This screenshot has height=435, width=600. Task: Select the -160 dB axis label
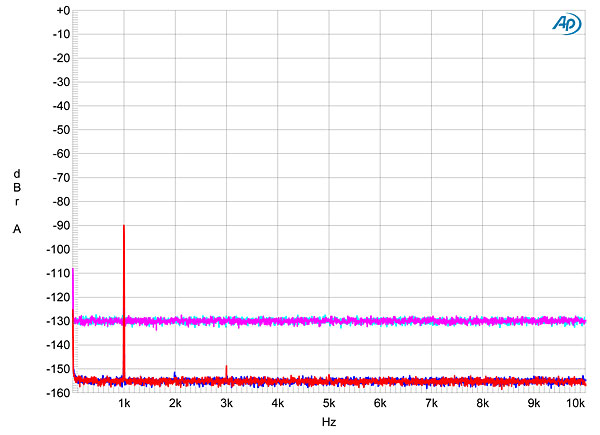pyautogui.click(x=59, y=393)
